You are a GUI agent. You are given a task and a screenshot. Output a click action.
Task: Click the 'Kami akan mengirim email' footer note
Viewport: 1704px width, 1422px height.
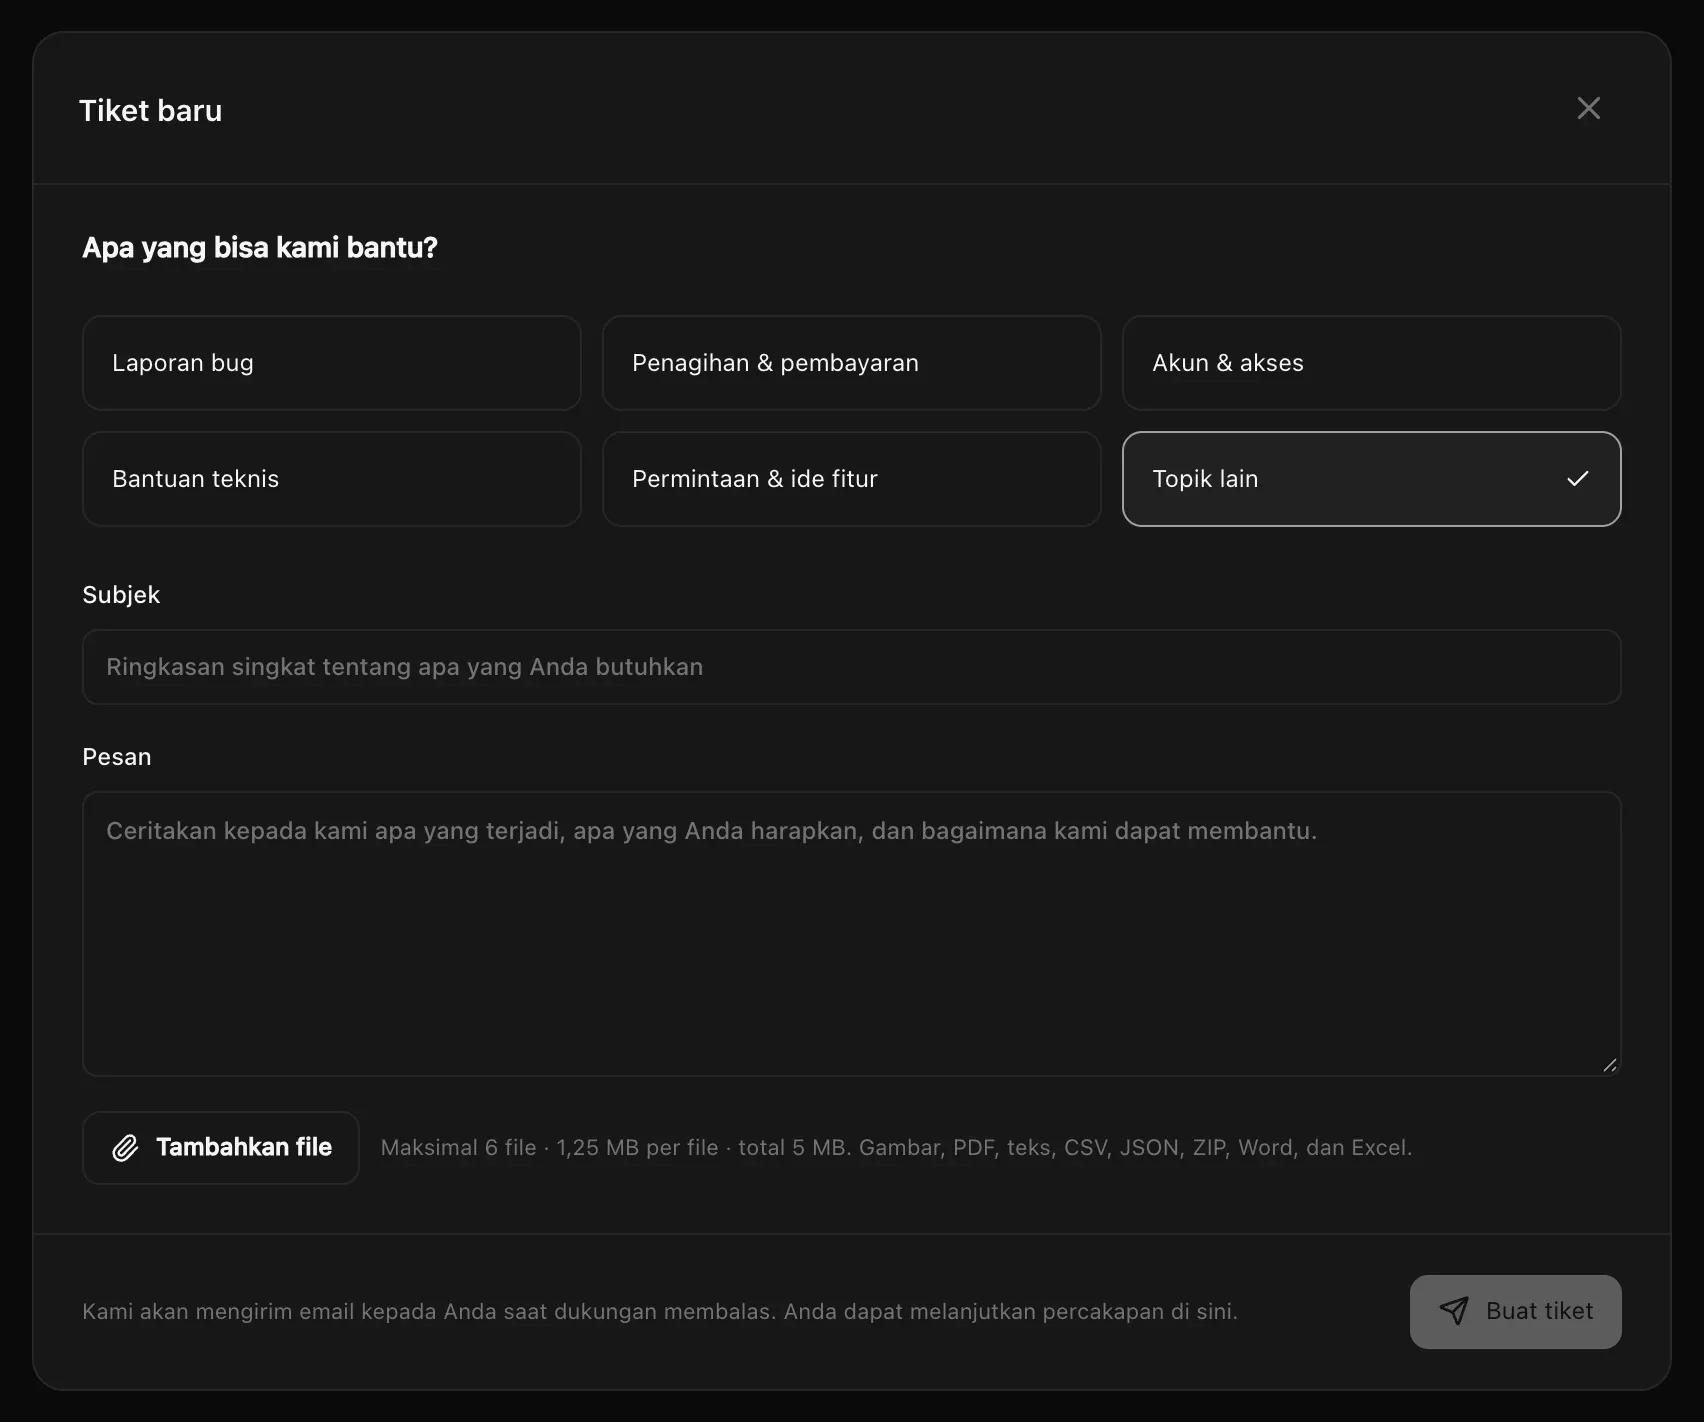point(660,1311)
